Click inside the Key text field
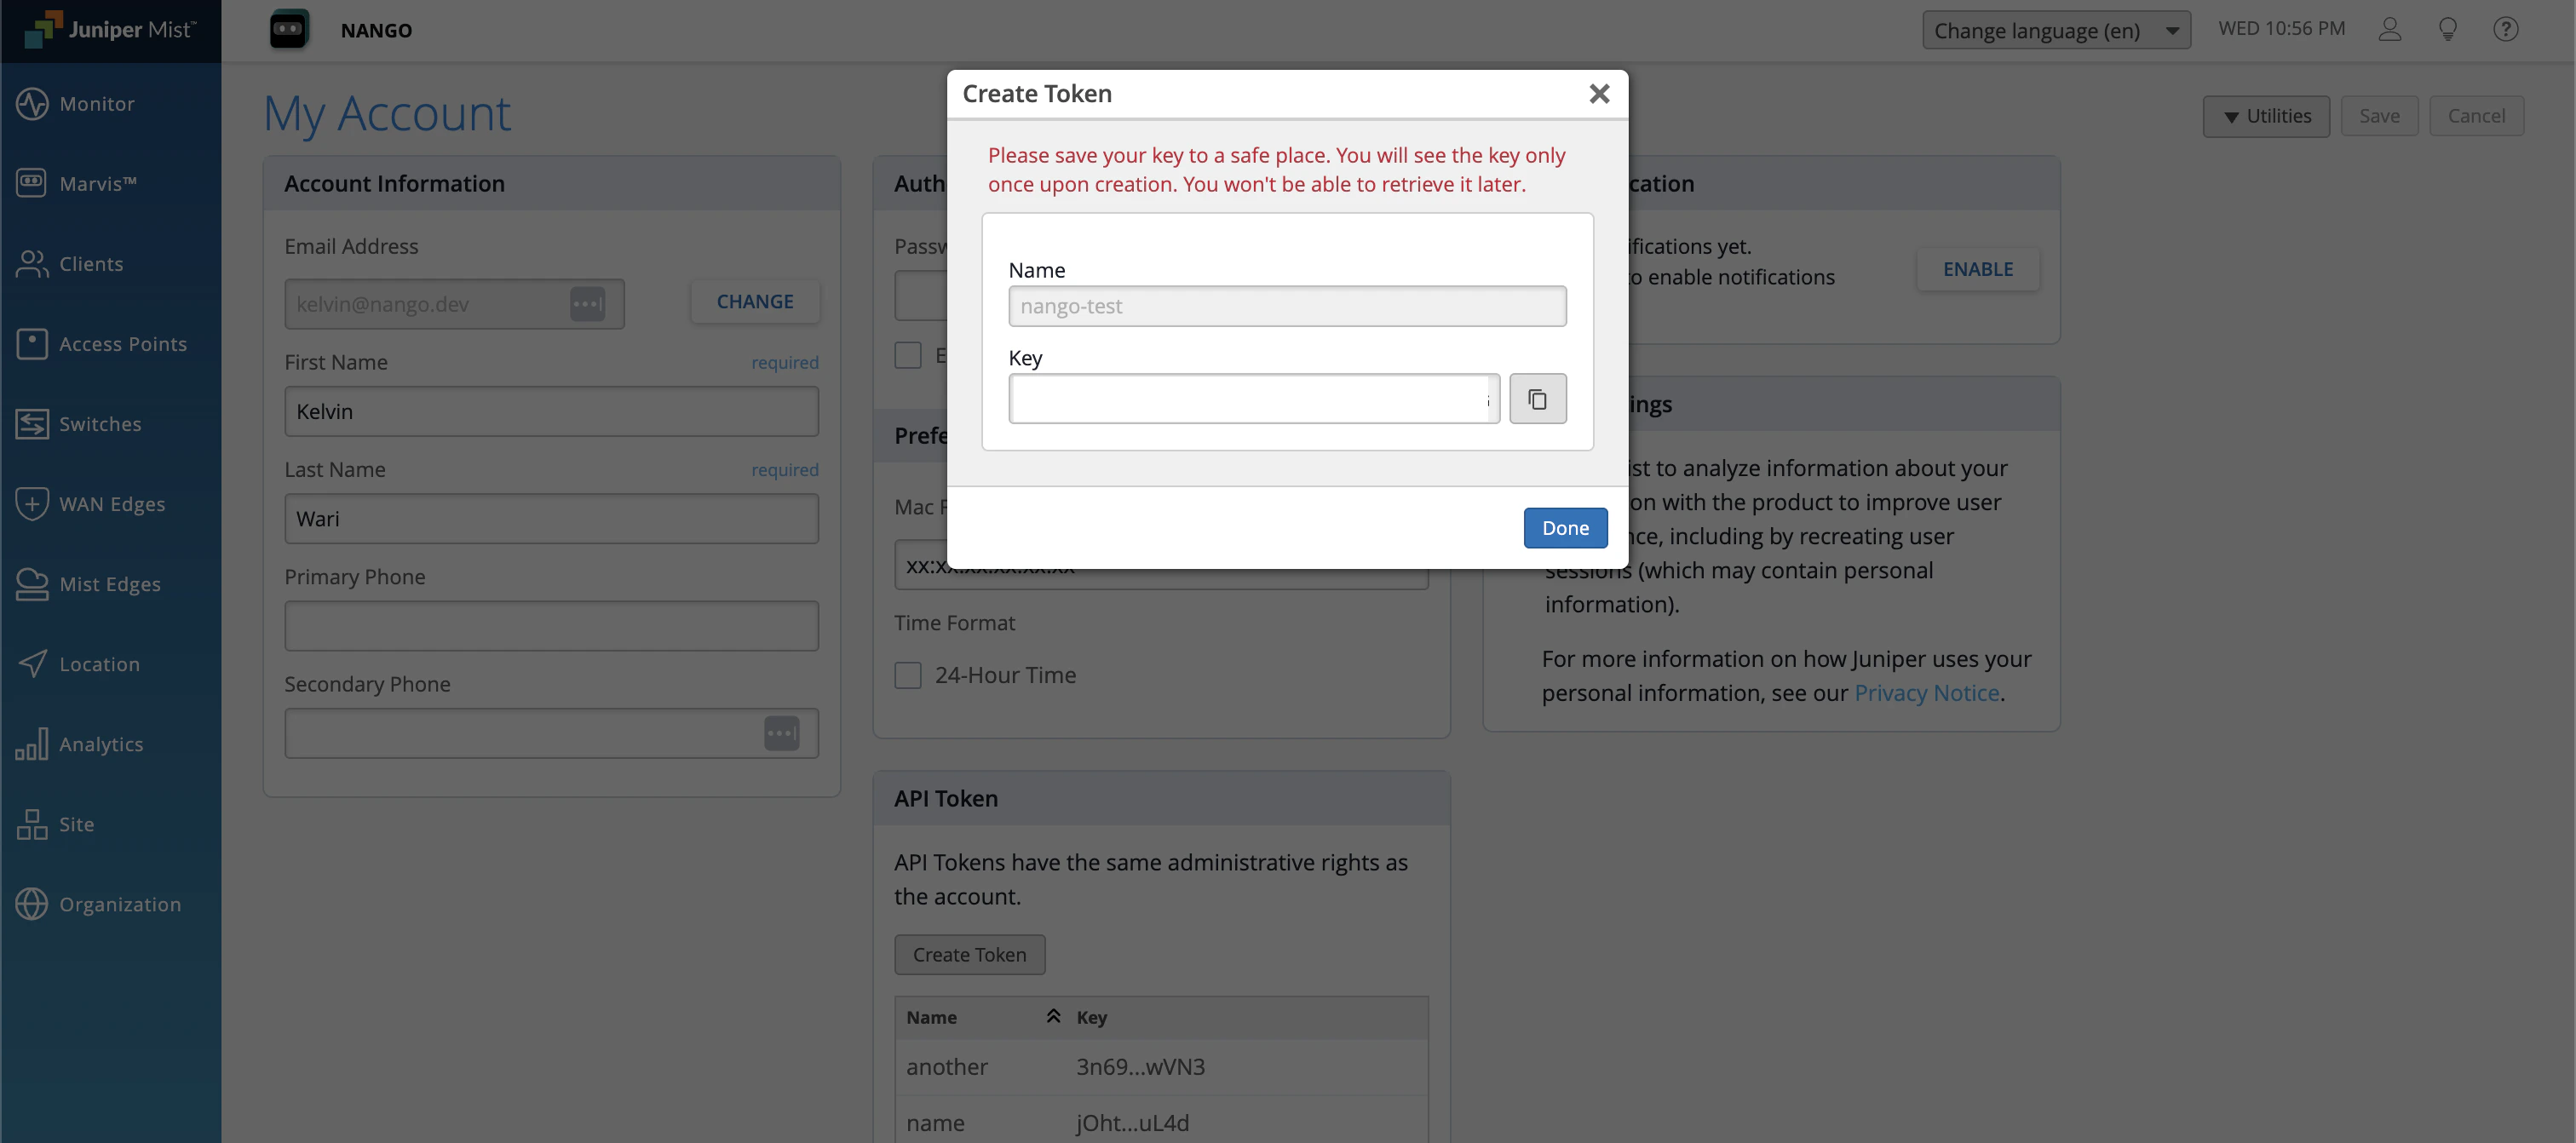Screen dimensions: 2576x1143 coord(1250,399)
